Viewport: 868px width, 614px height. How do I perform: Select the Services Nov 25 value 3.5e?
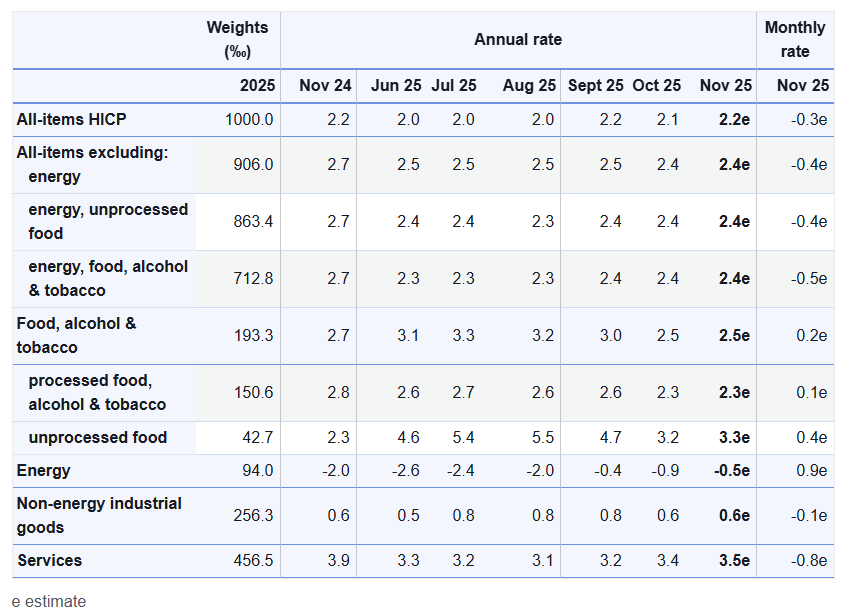(x=734, y=561)
